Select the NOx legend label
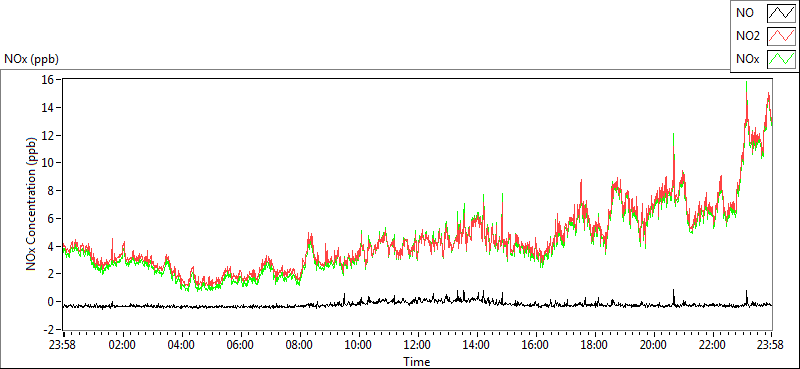Viewport: 800px width, 369px height. (x=747, y=59)
